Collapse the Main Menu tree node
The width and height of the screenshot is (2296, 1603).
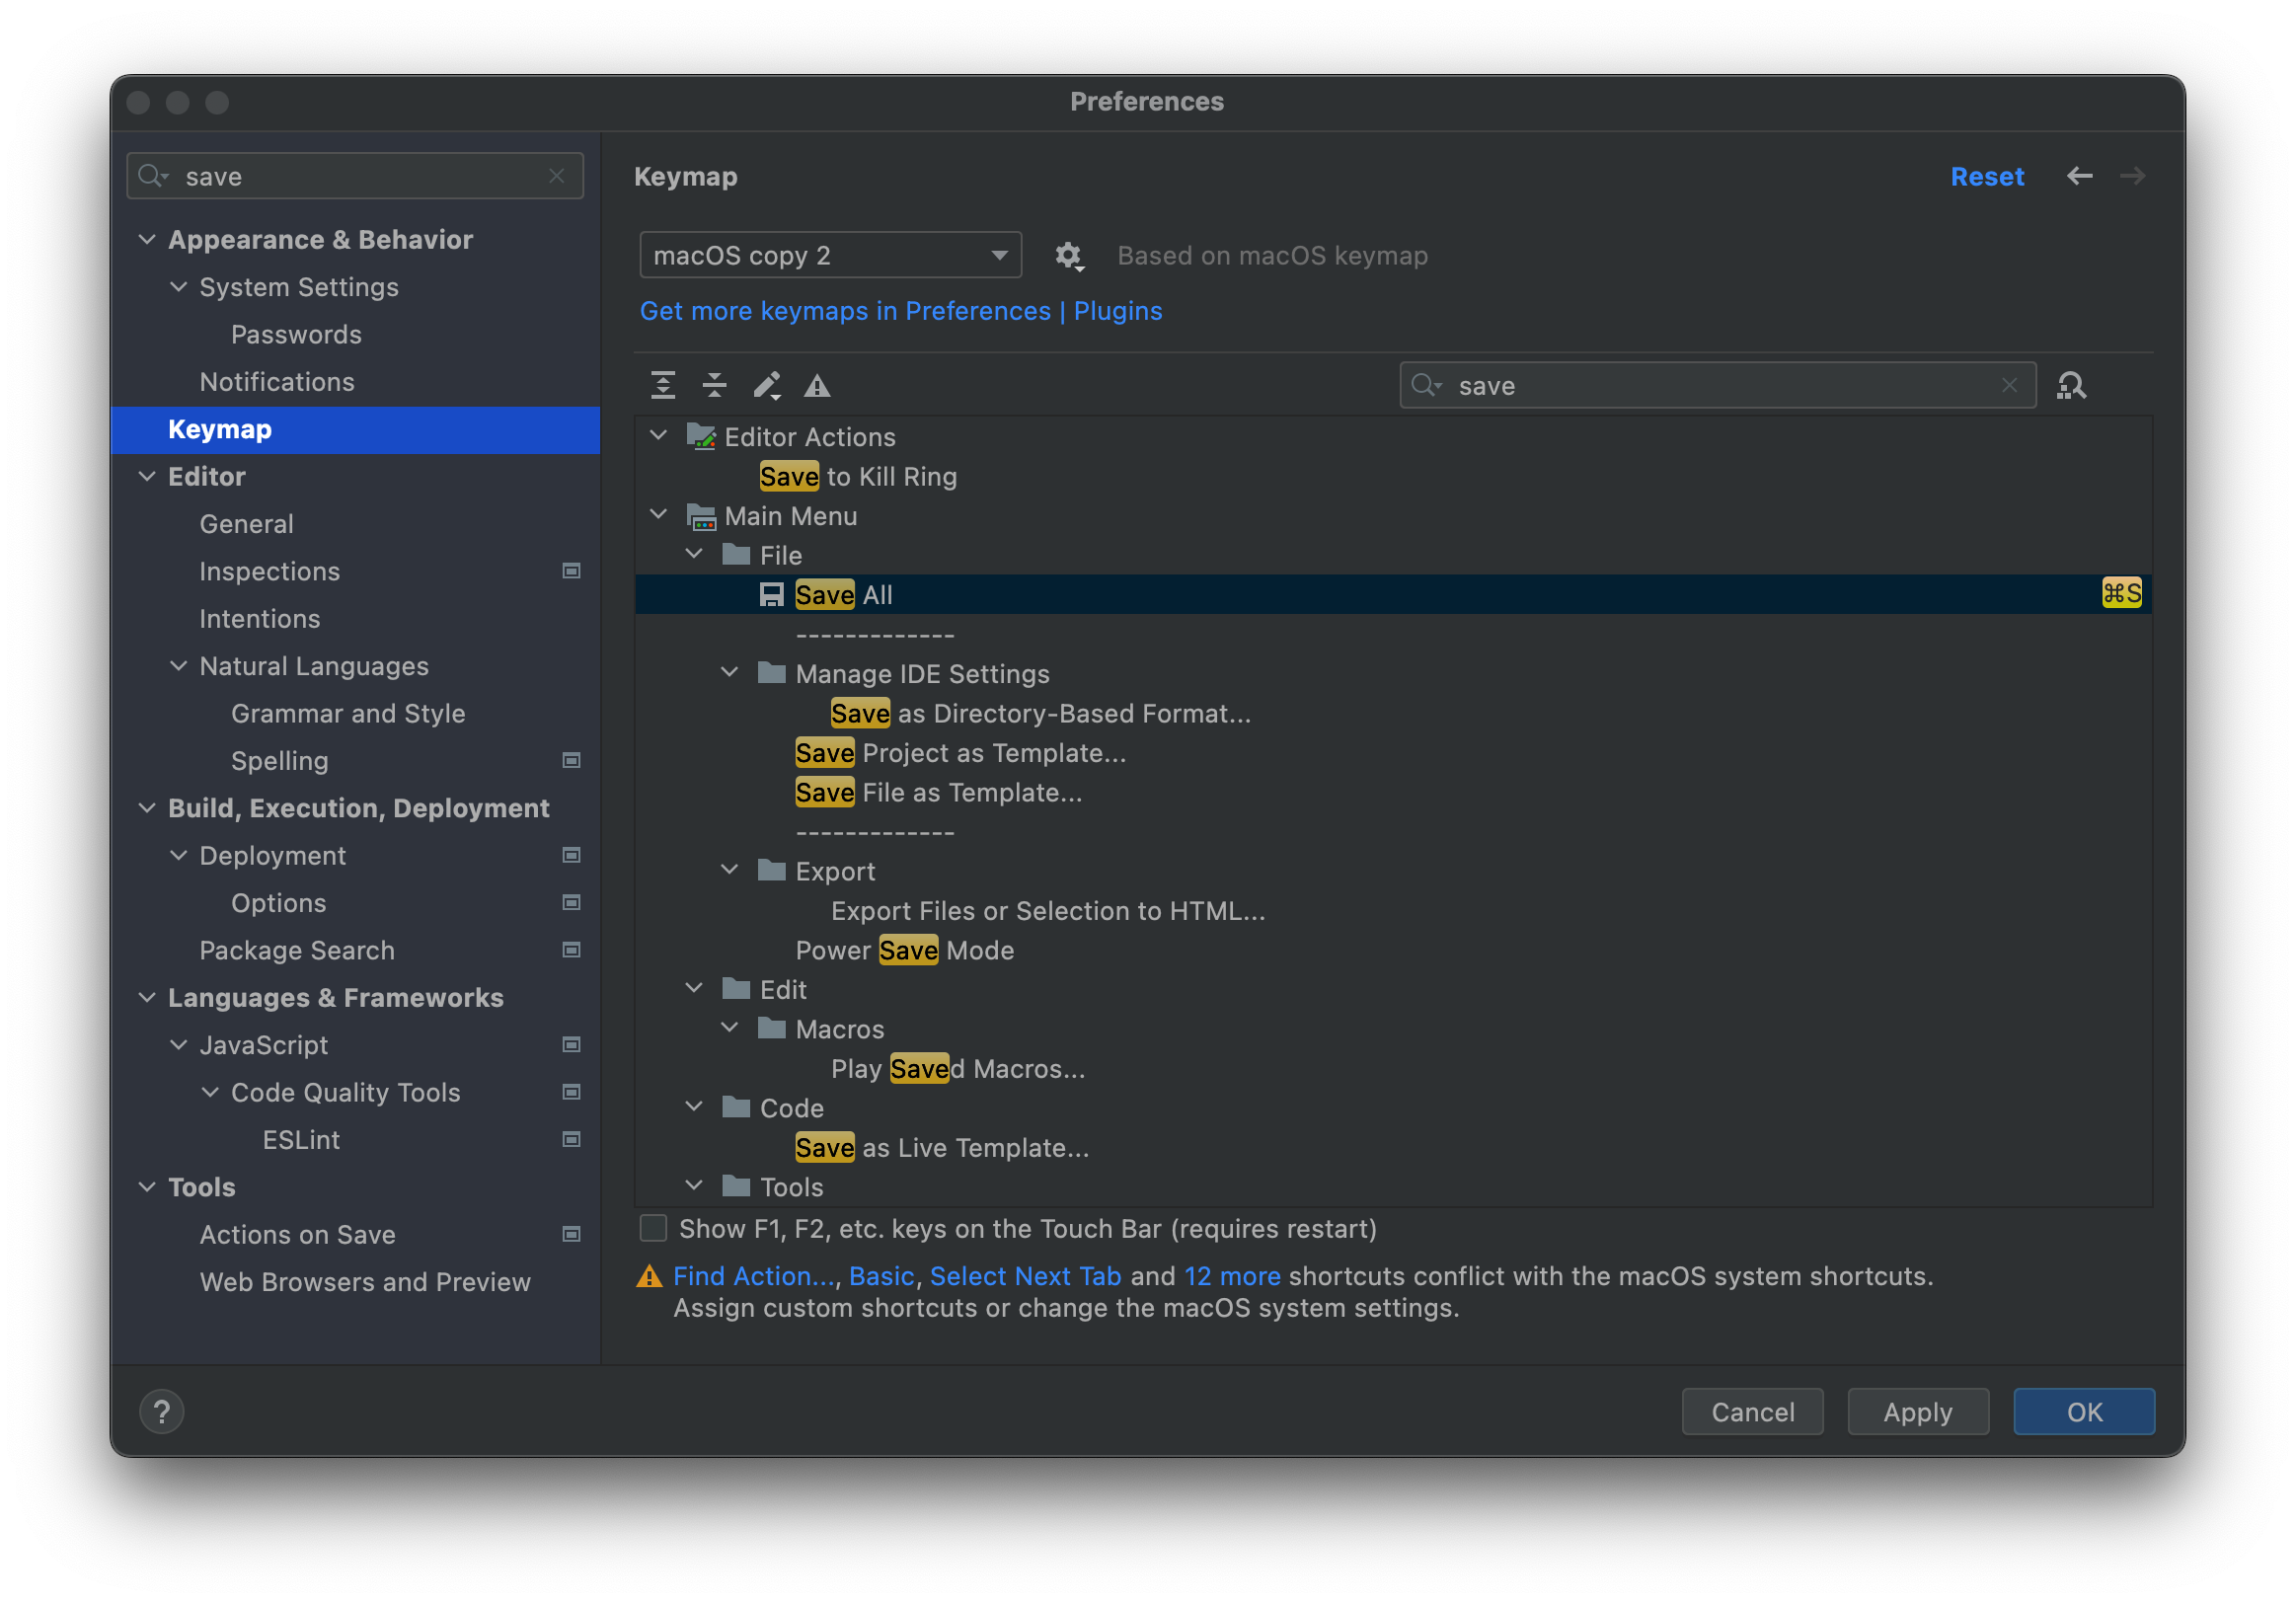(658, 515)
